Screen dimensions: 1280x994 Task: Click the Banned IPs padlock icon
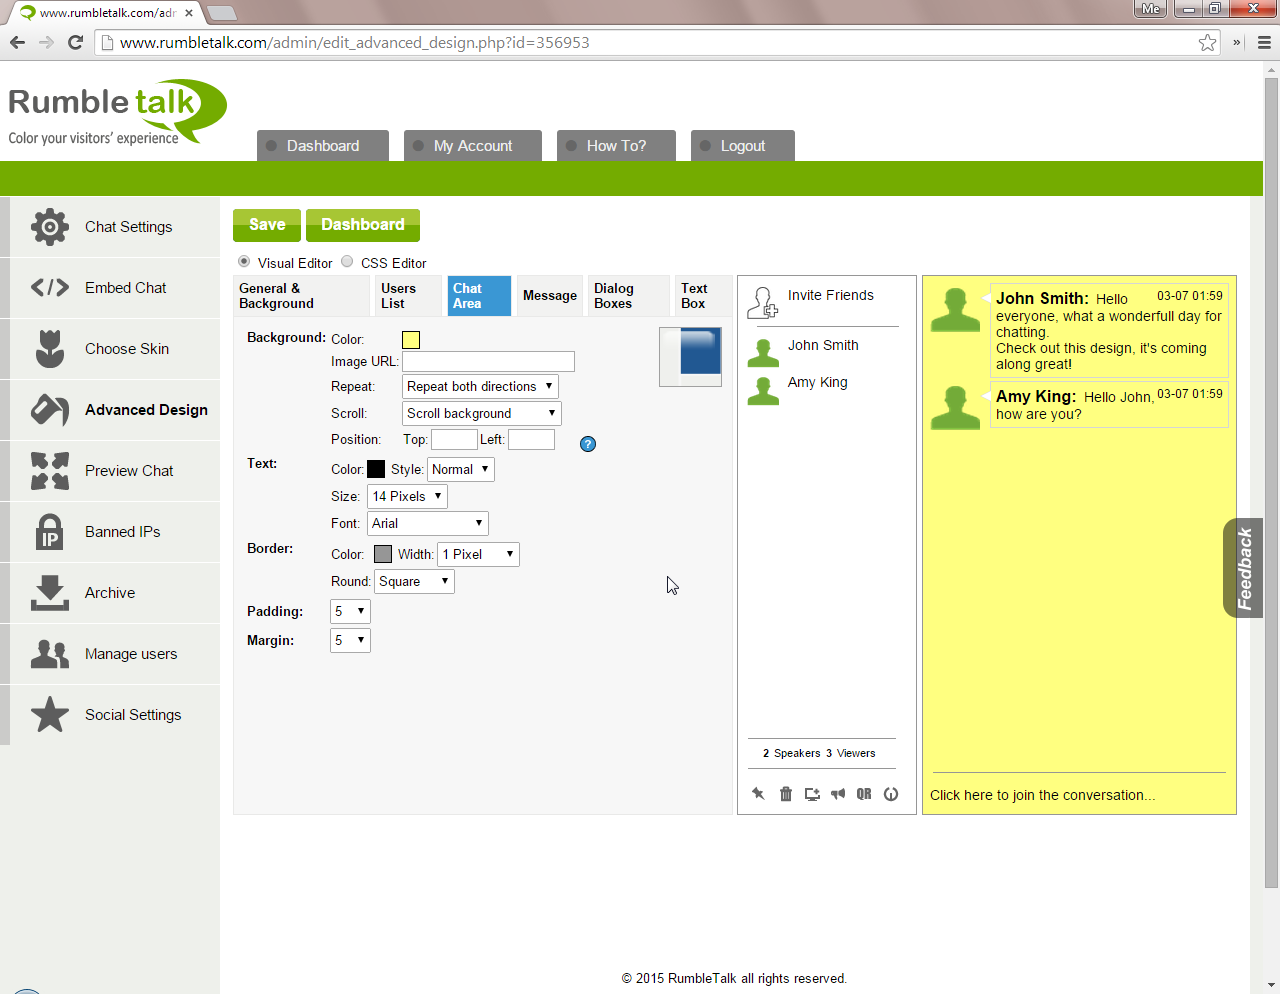pyautogui.click(x=50, y=532)
